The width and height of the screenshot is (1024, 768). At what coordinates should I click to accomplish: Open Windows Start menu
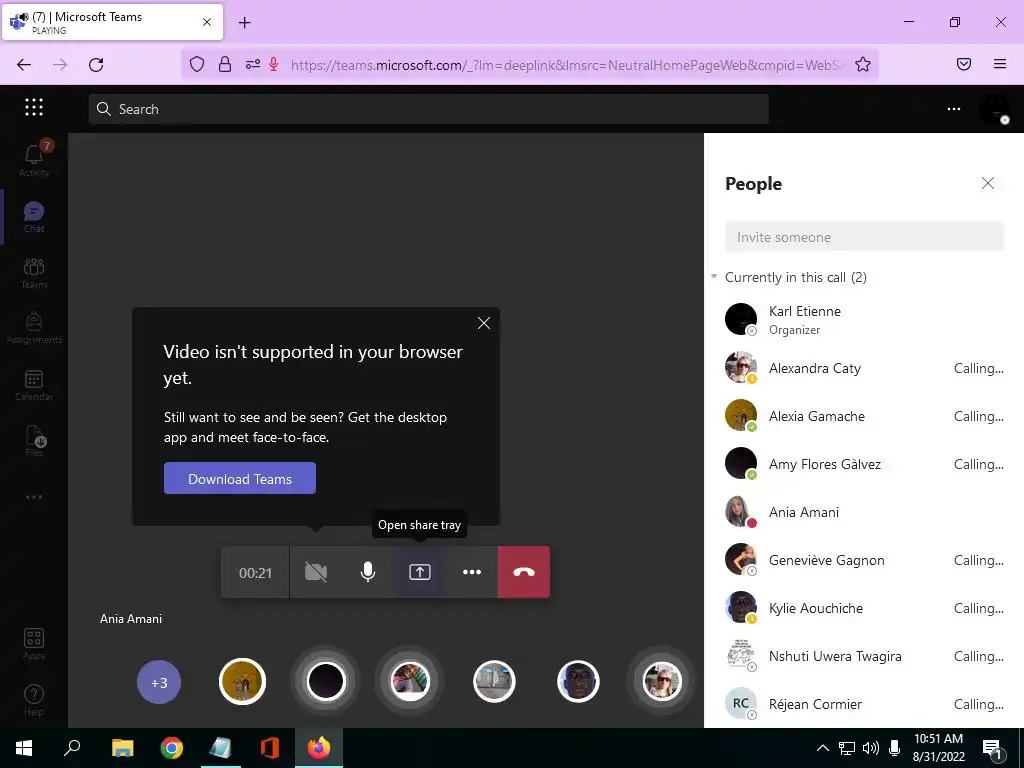pyautogui.click(x=24, y=748)
